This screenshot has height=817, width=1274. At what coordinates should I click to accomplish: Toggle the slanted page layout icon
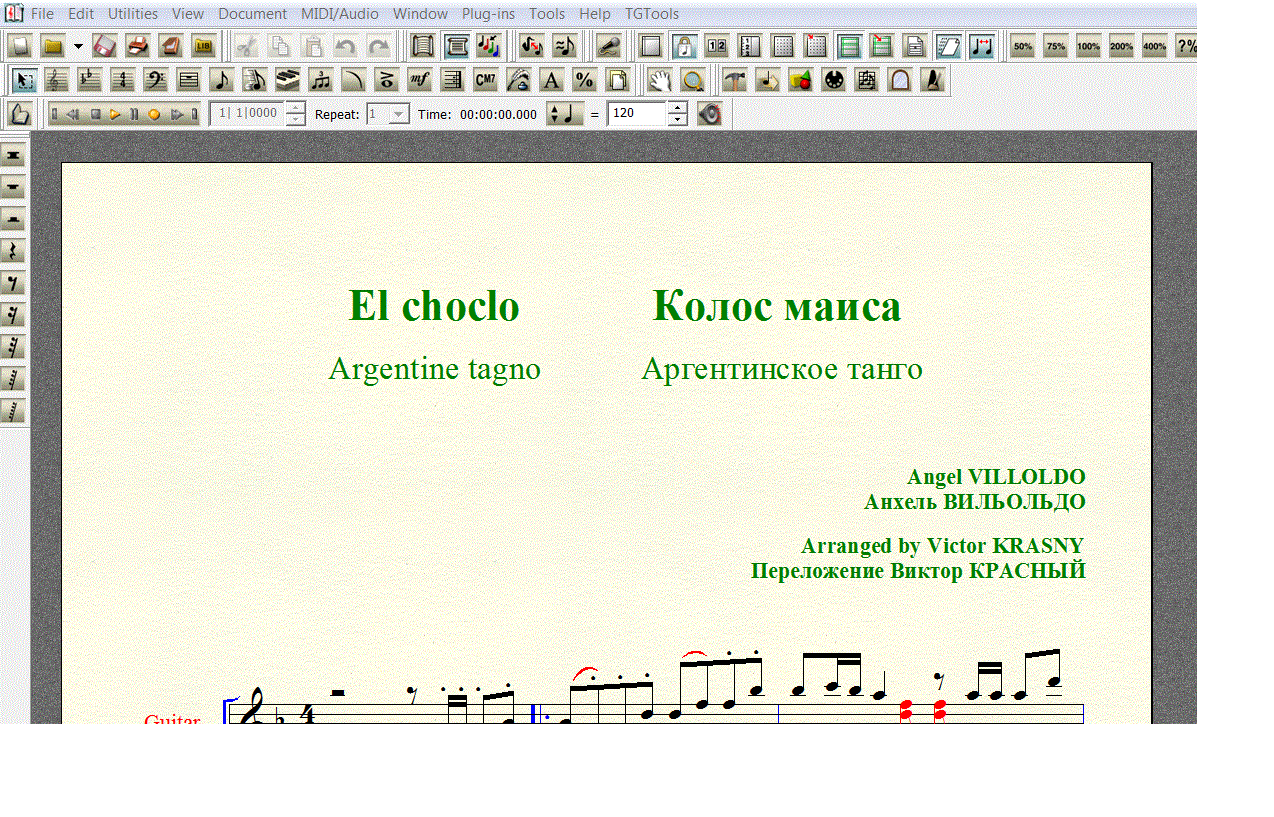[948, 46]
